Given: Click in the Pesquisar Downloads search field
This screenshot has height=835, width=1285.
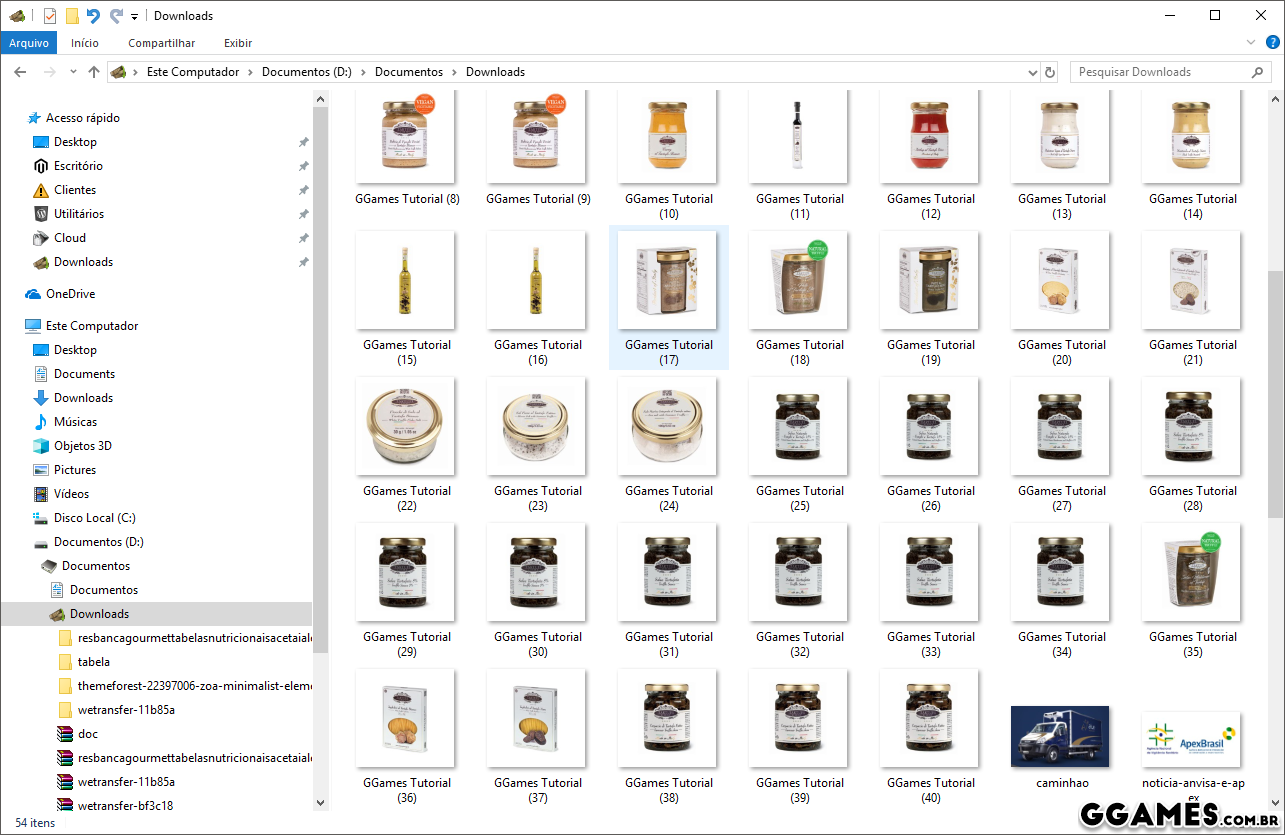Looking at the screenshot, I should [1160, 72].
